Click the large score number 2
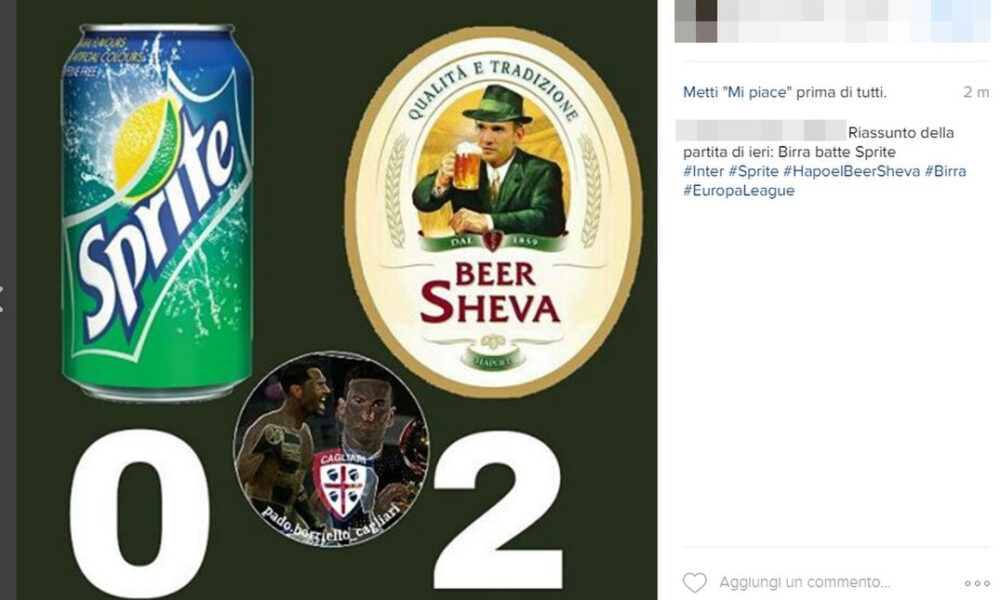Image resolution: width=1000 pixels, height=600 pixels. (x=499, y=510)
